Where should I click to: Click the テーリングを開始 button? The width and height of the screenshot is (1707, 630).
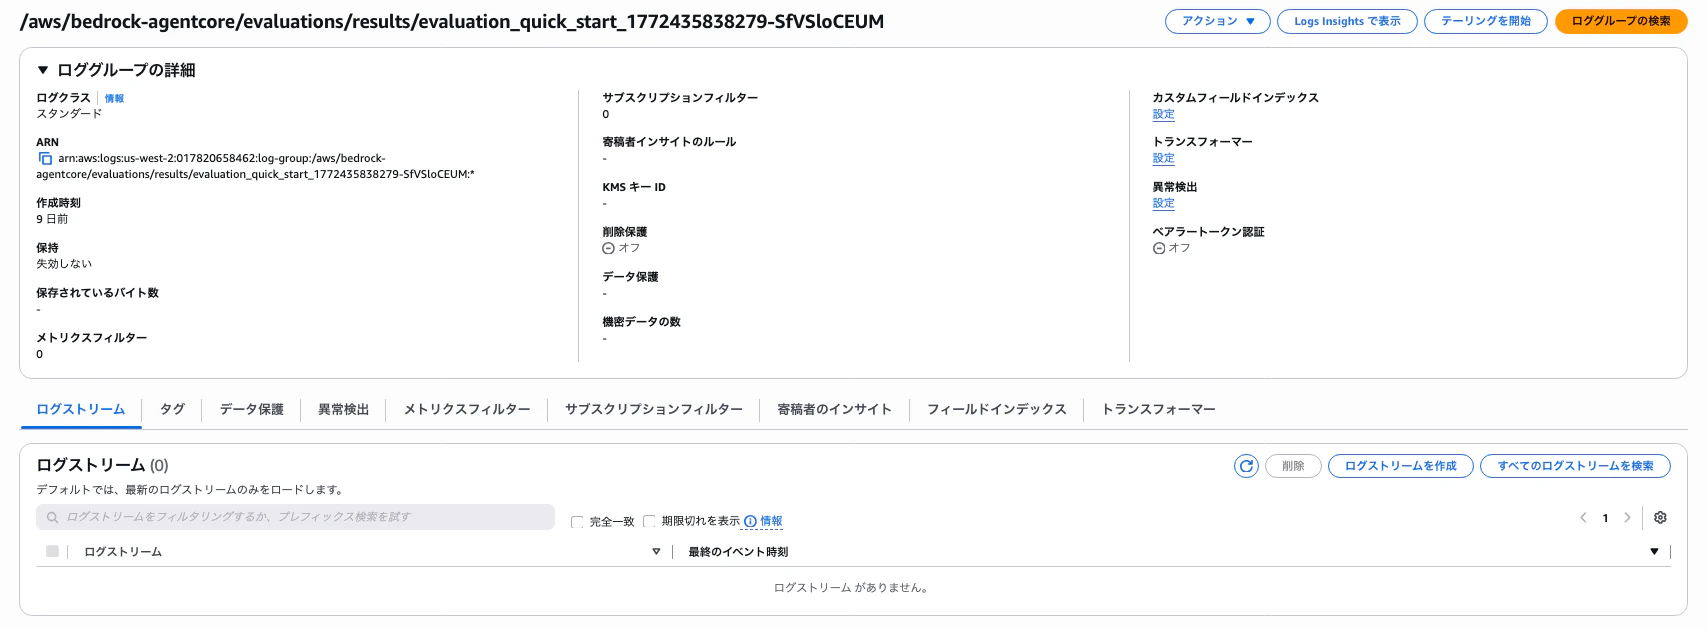(x=1485, y=21)
